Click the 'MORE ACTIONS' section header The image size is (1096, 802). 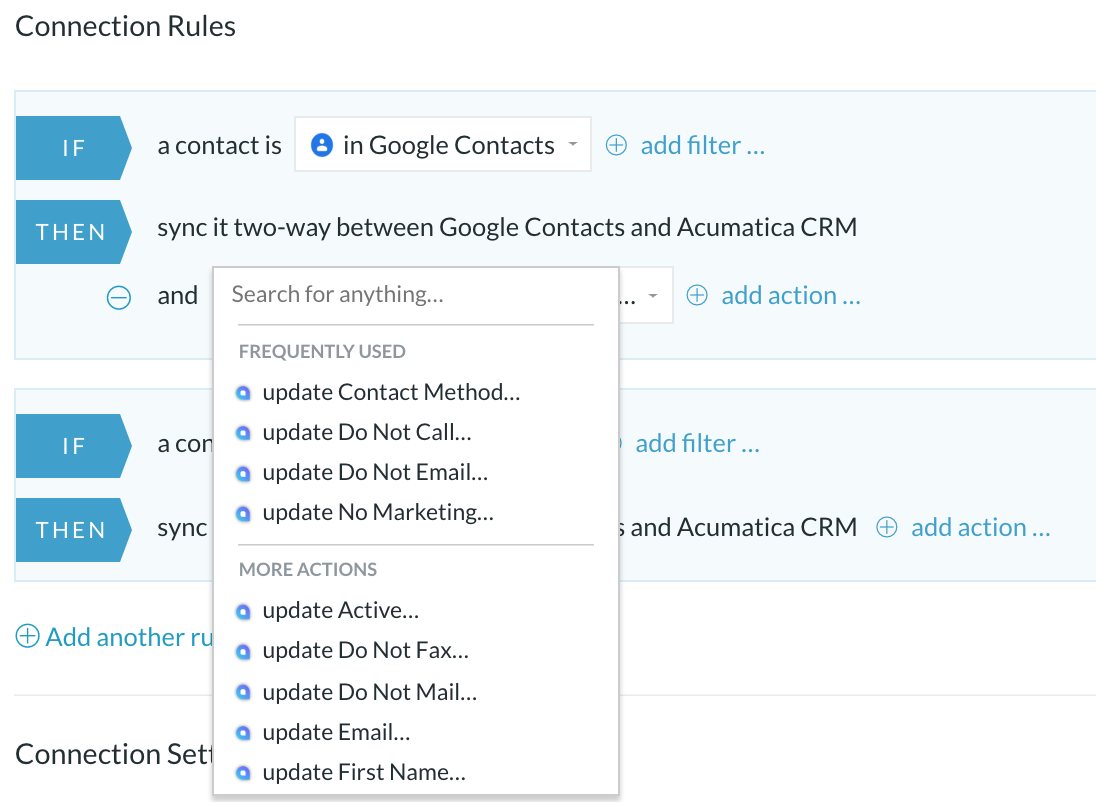click(x=308, y=569)
